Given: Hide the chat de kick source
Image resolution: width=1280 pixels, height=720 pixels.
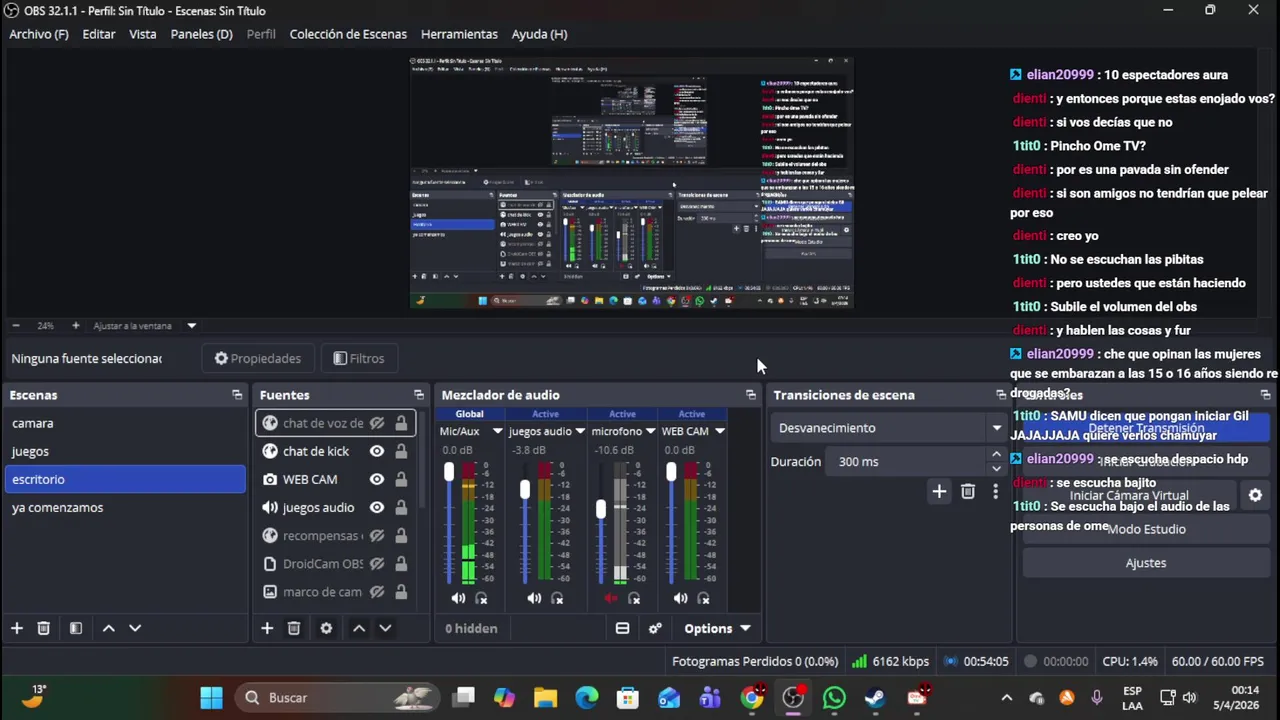Looking at the screenshot, I should pos(377,451).
